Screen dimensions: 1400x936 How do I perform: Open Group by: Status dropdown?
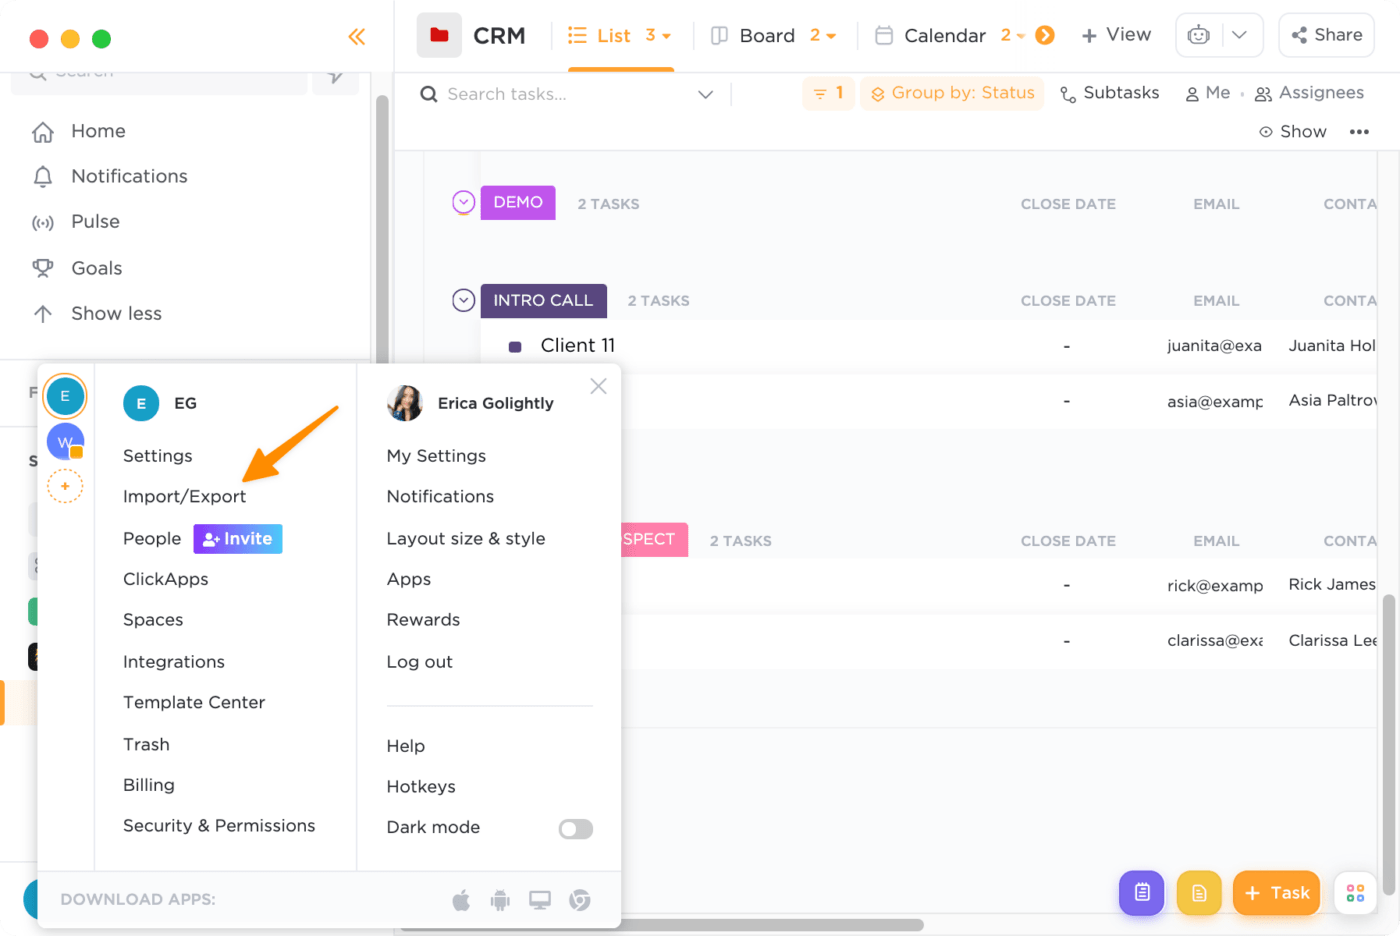click(952, 93)
